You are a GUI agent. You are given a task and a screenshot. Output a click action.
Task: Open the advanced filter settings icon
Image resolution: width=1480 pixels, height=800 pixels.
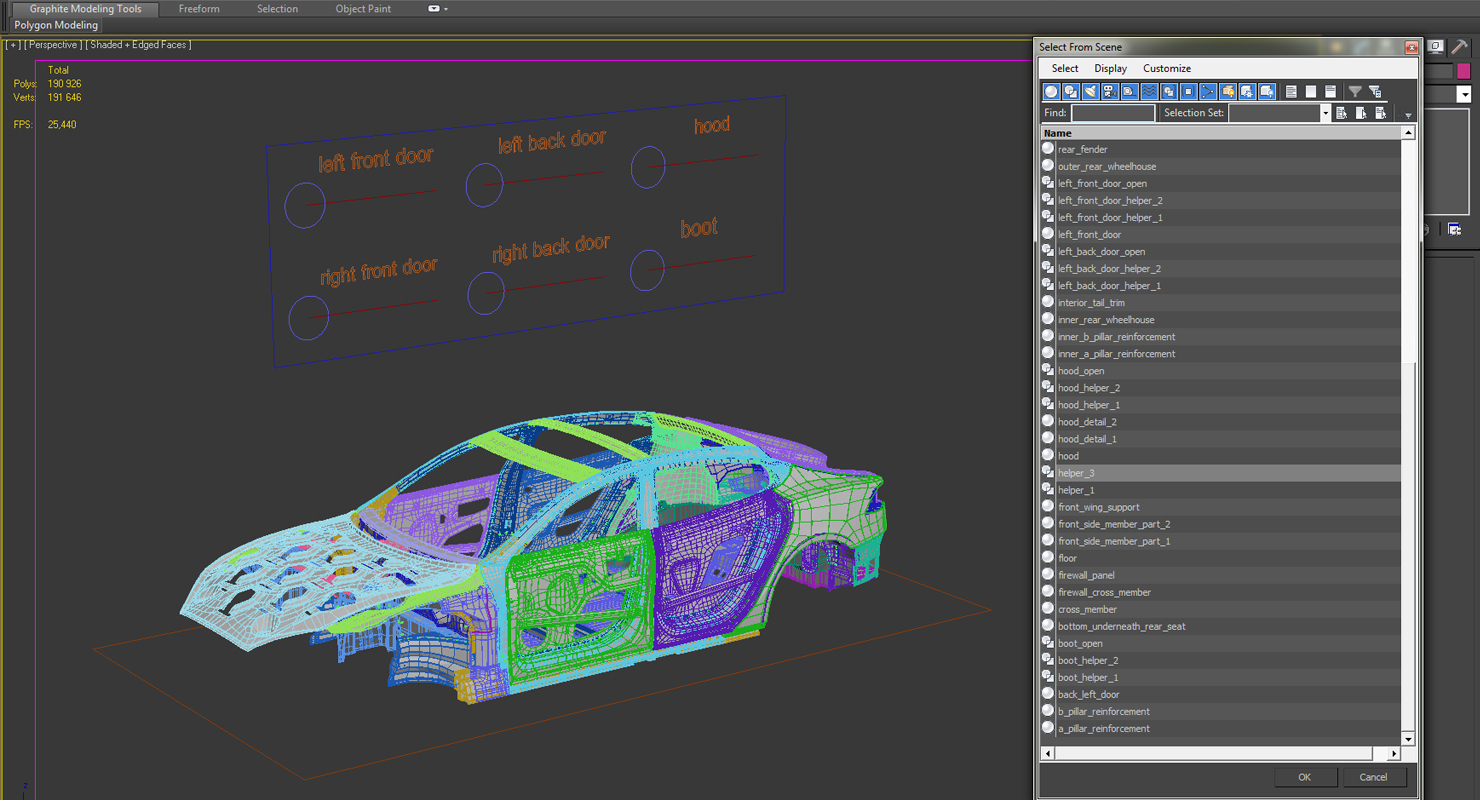click(x=1375, y=91)
